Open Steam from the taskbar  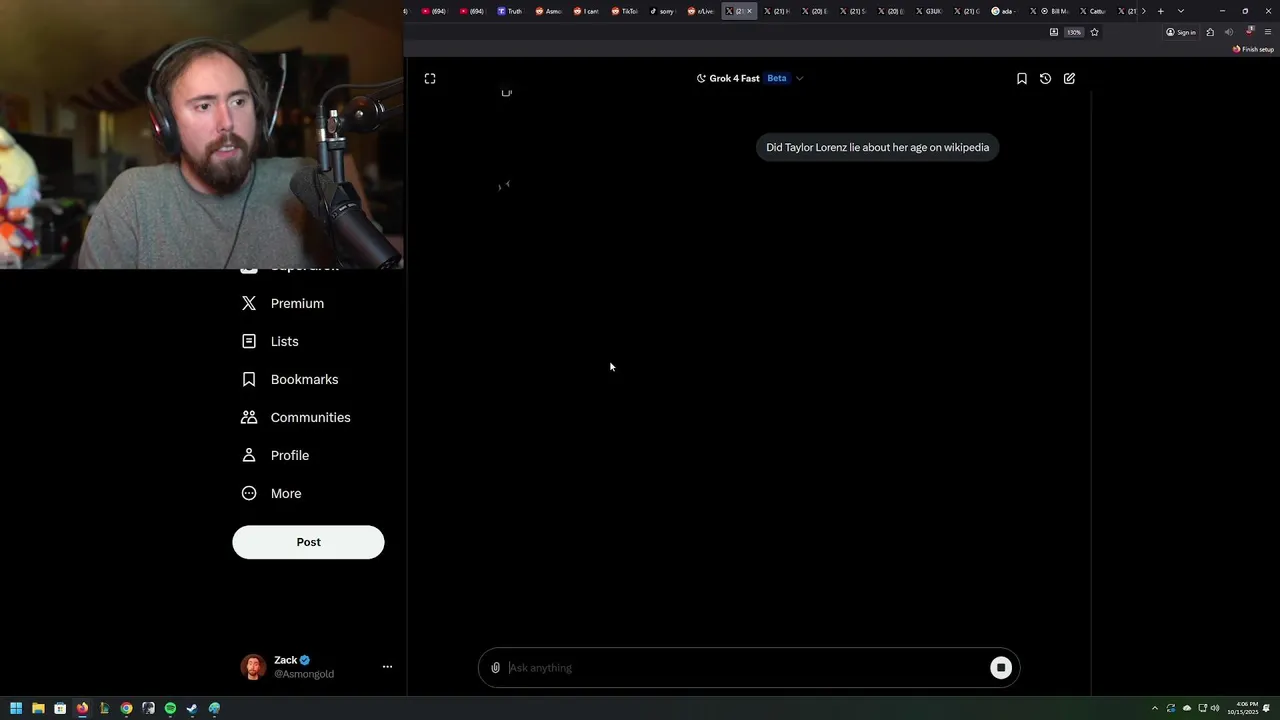tap(192, 708)
